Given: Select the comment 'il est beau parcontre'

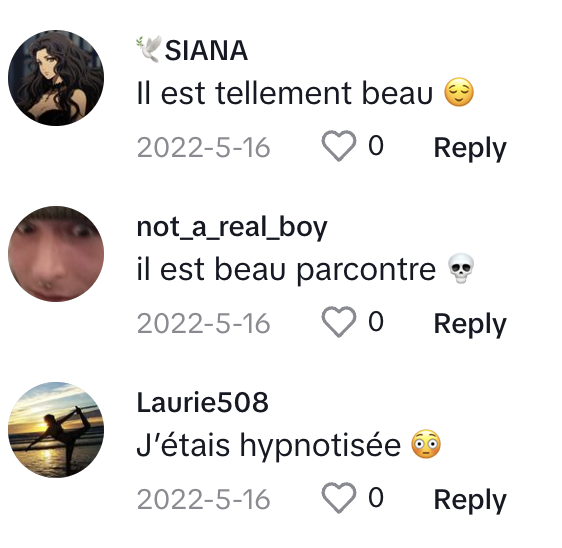Looking at the screenshot, I should 286,270.
